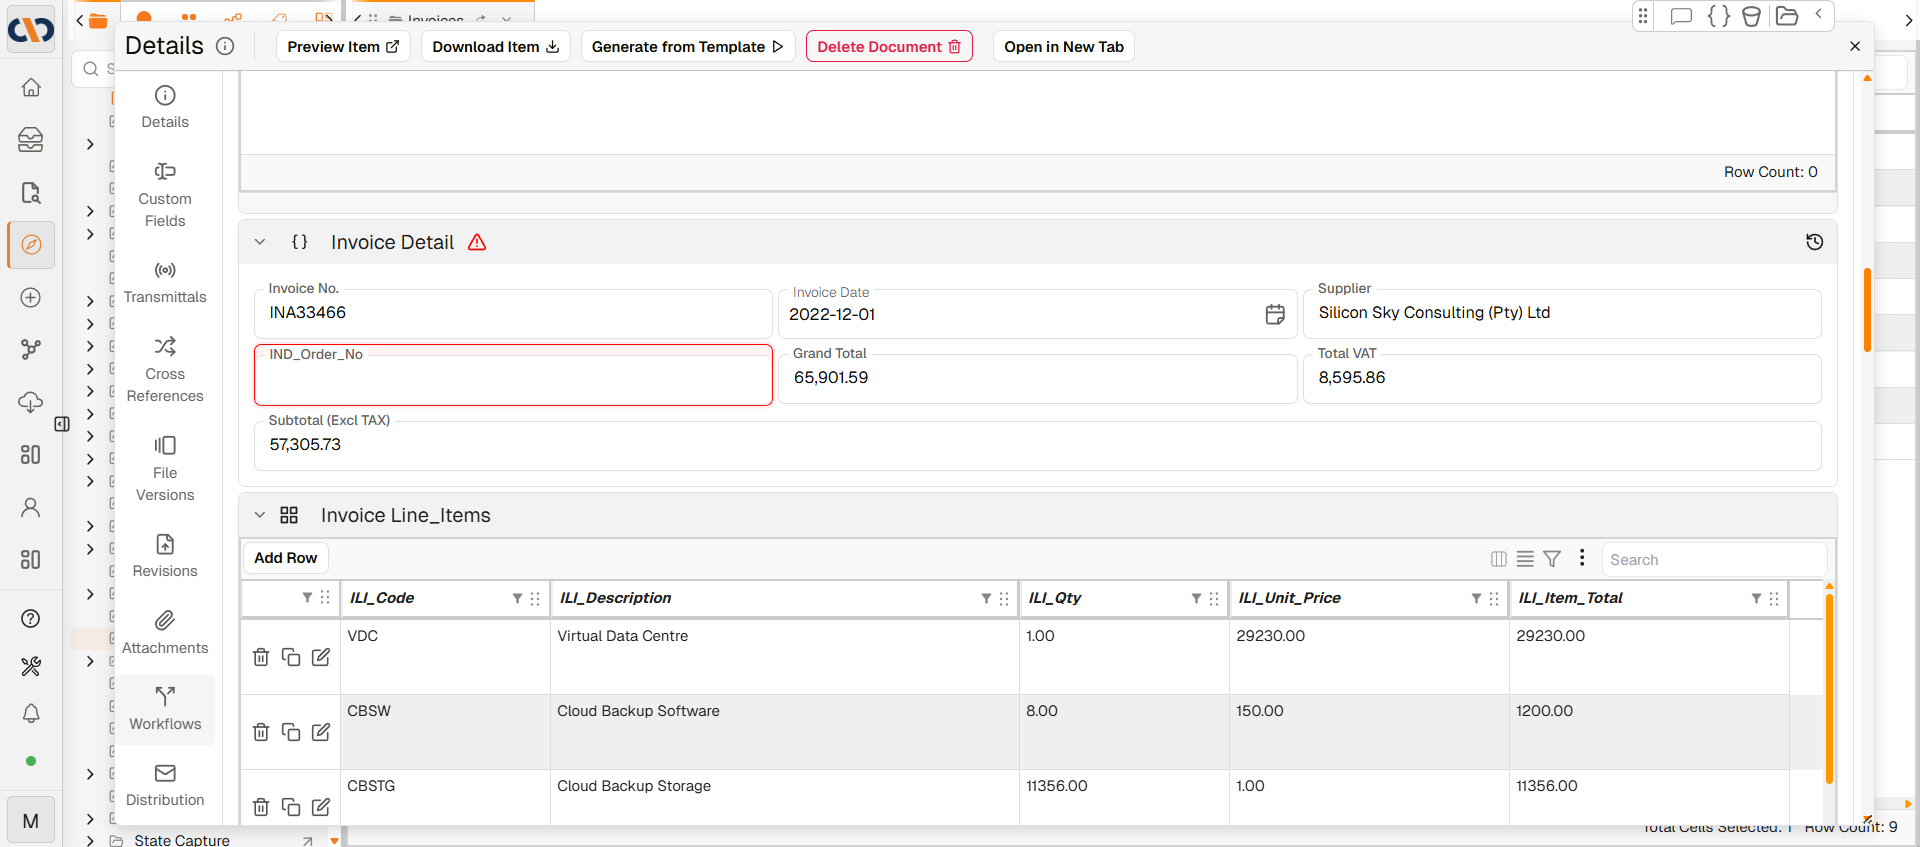Filter the ILI_Code column
This screenshot has width=1920, height=847.
[517, 598]
